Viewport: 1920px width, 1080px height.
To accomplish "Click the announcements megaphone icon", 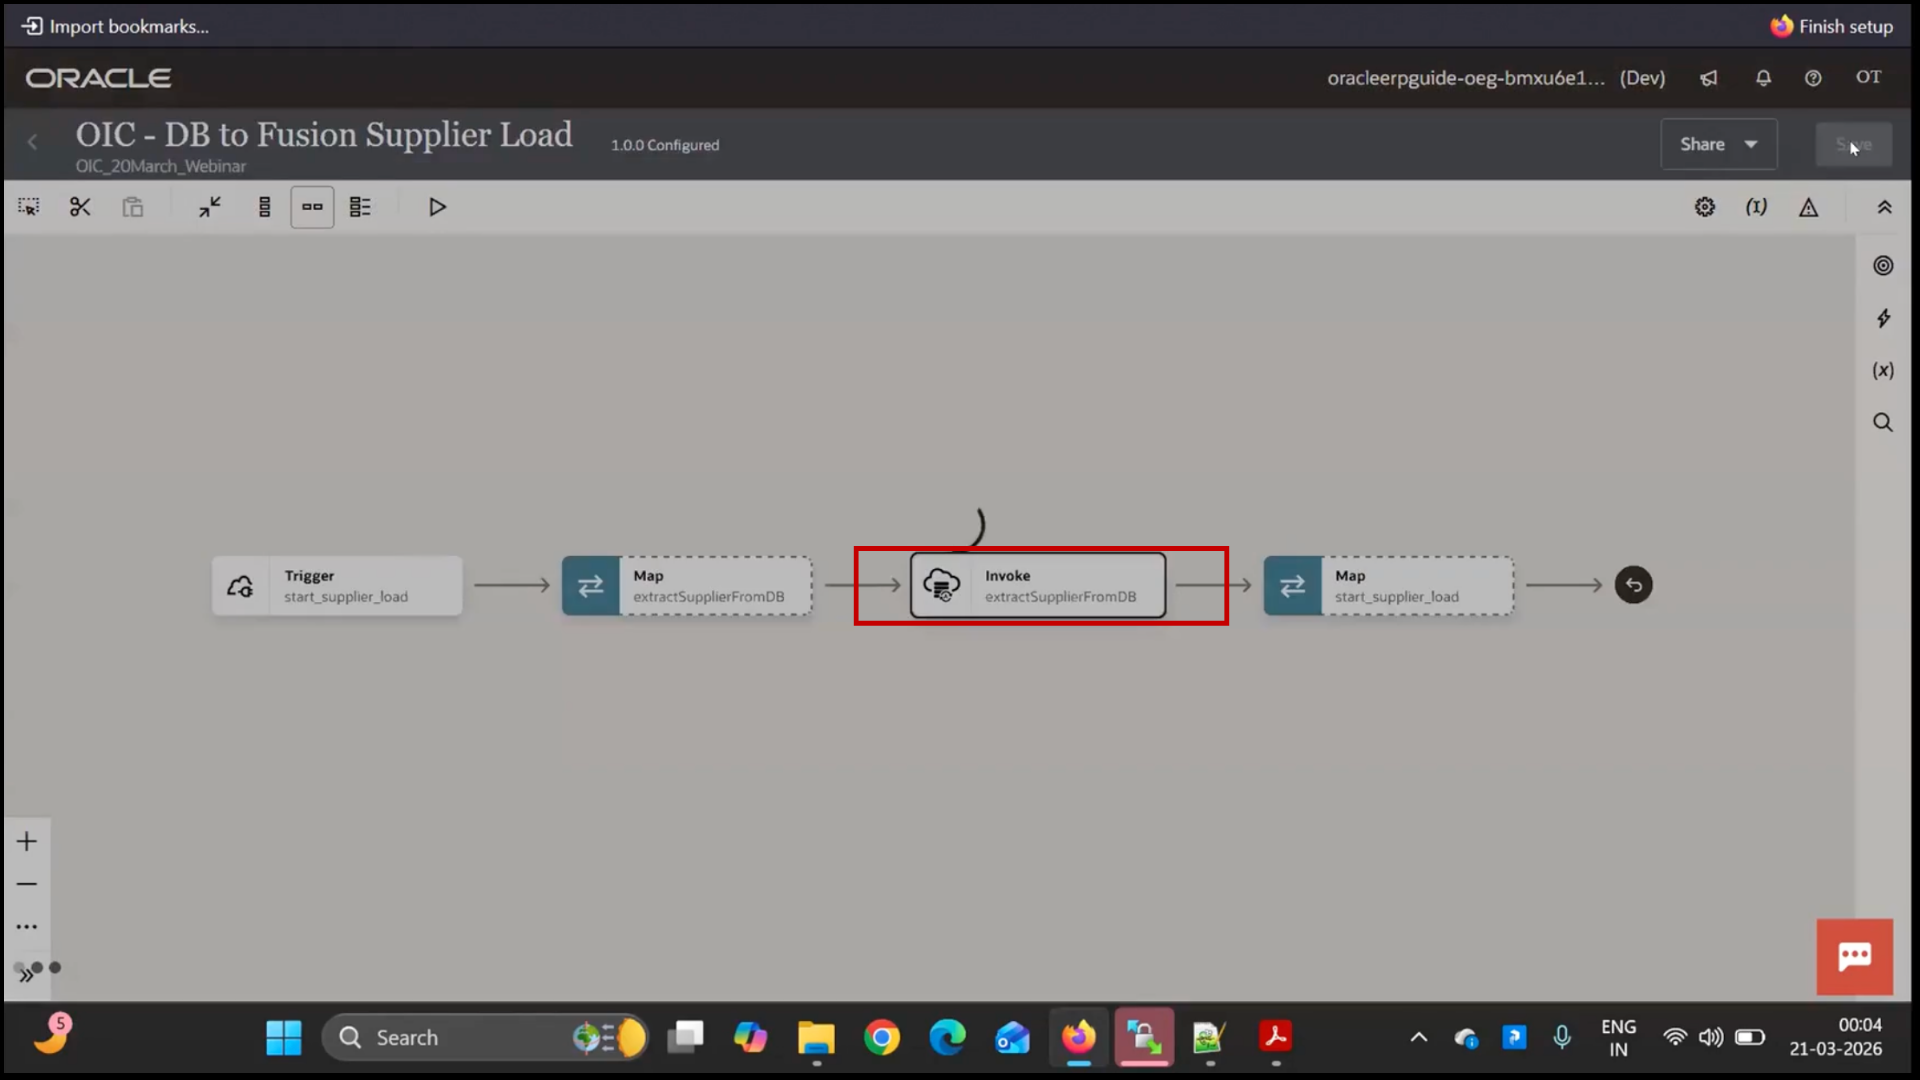I will pyautogui.click(x=1709, y=78).
